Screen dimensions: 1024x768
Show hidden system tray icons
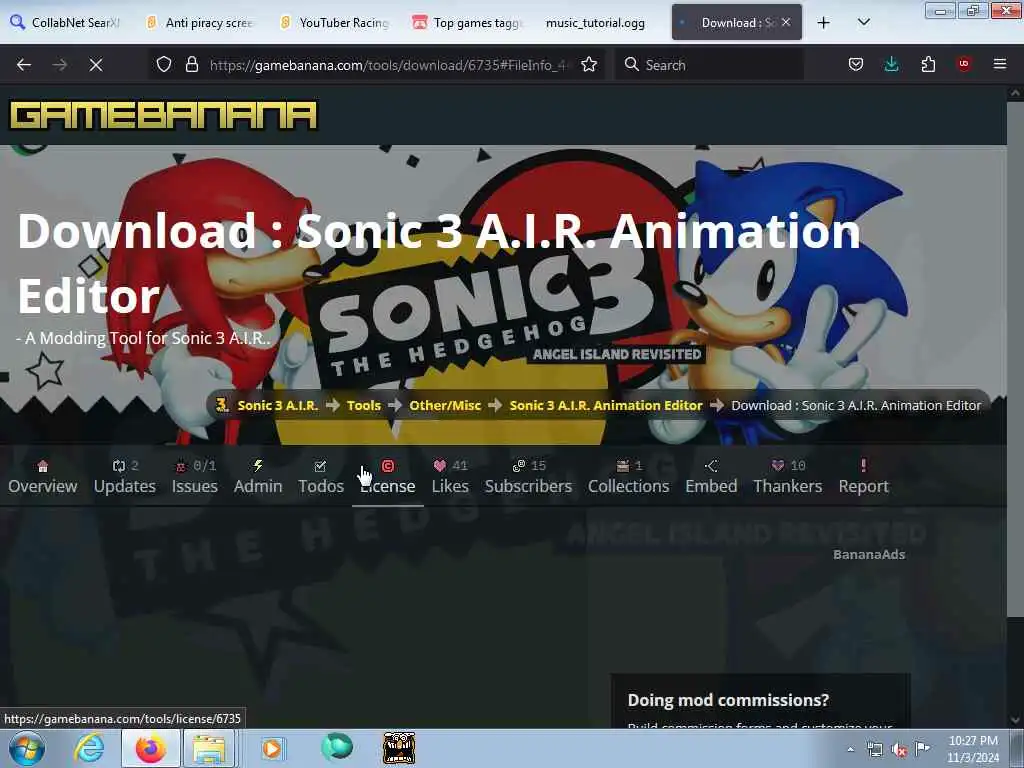(850, 750)
